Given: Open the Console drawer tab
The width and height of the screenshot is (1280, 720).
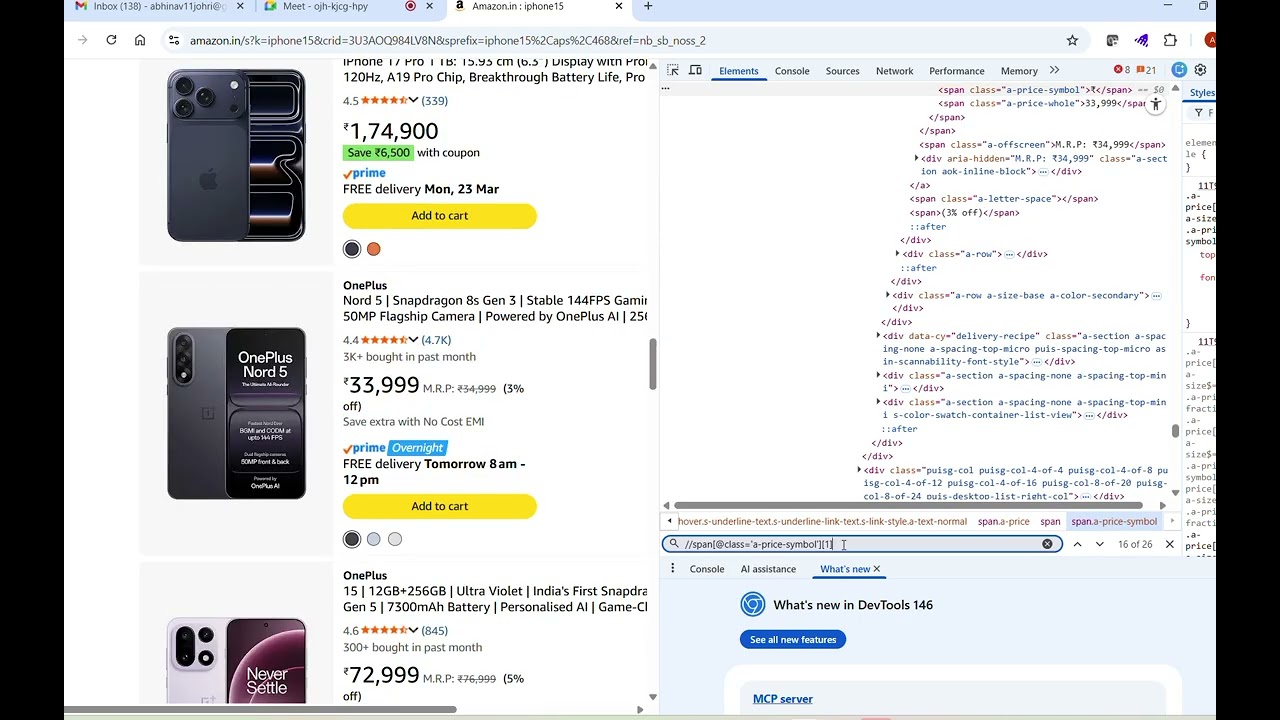Looking at the screenshot, I should click(707, 569).
